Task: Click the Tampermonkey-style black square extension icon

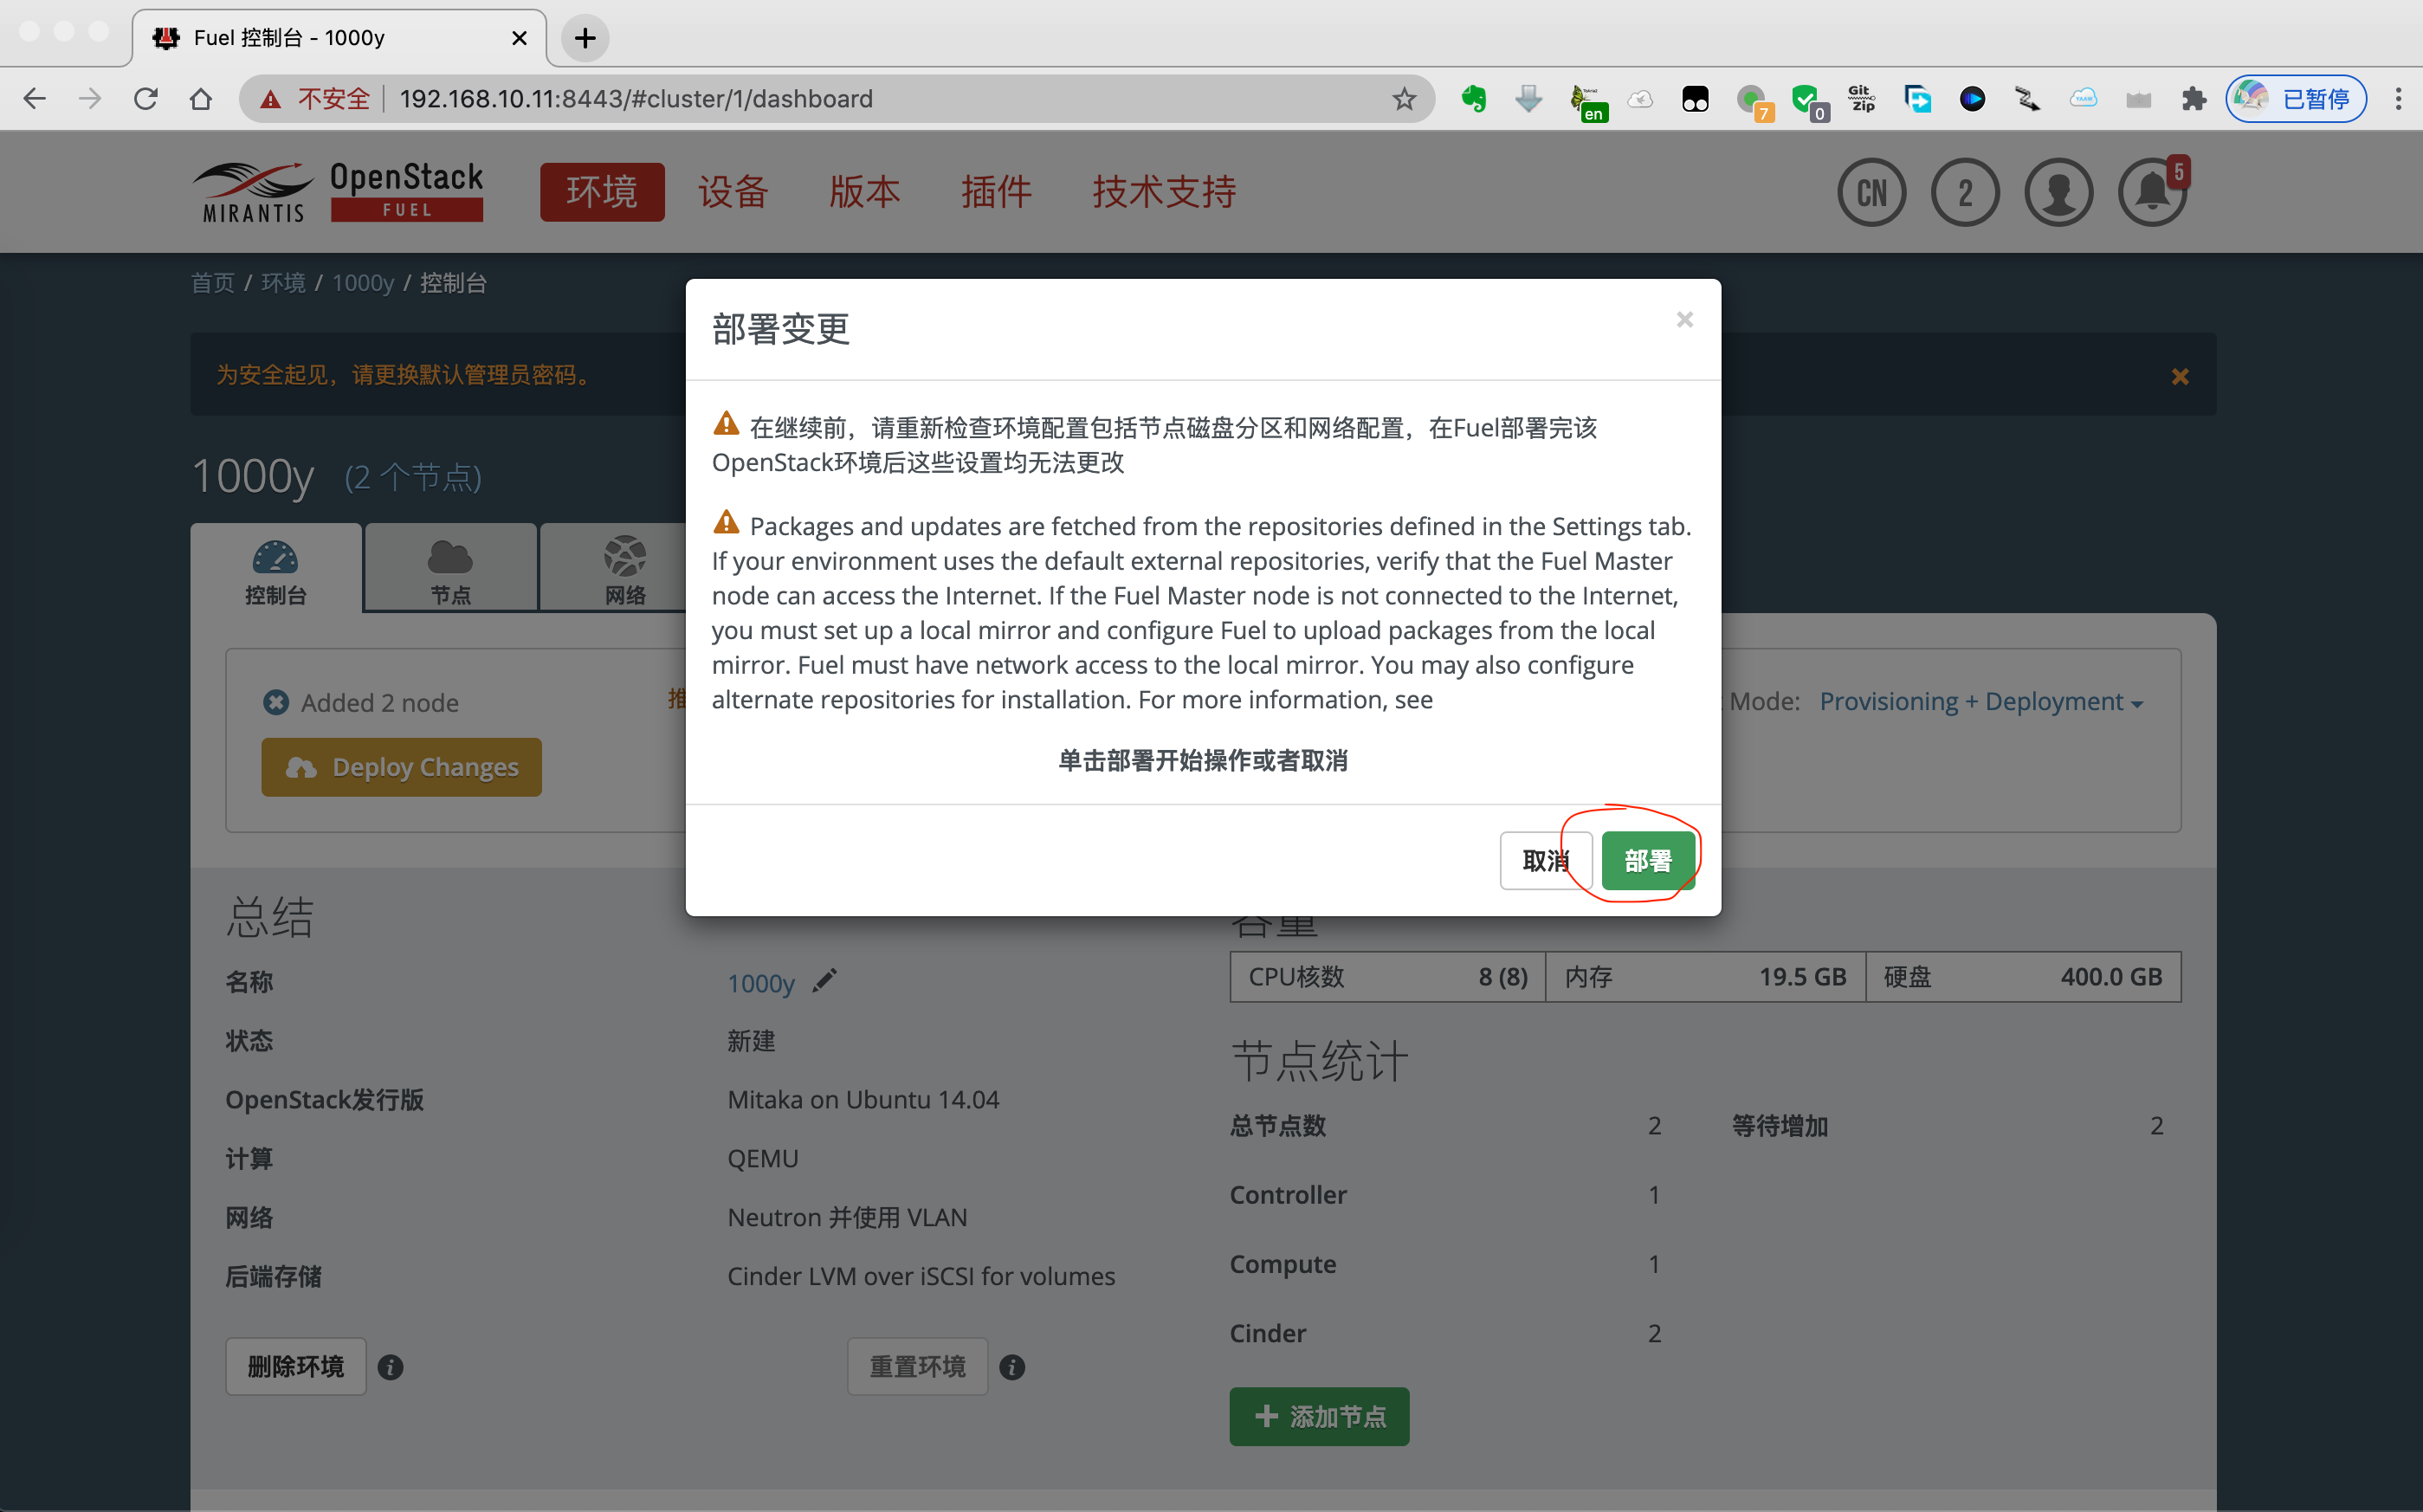Action: 1695,98
